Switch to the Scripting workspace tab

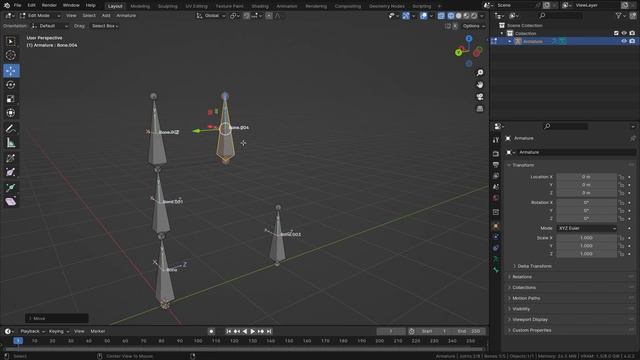coord(422,6)
